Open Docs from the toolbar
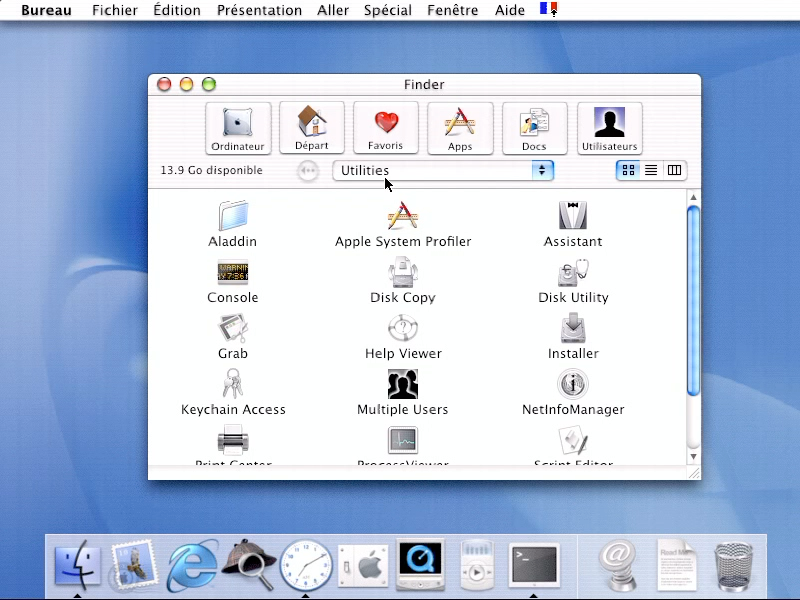The image size is (800, 600). tap(534, 129)
